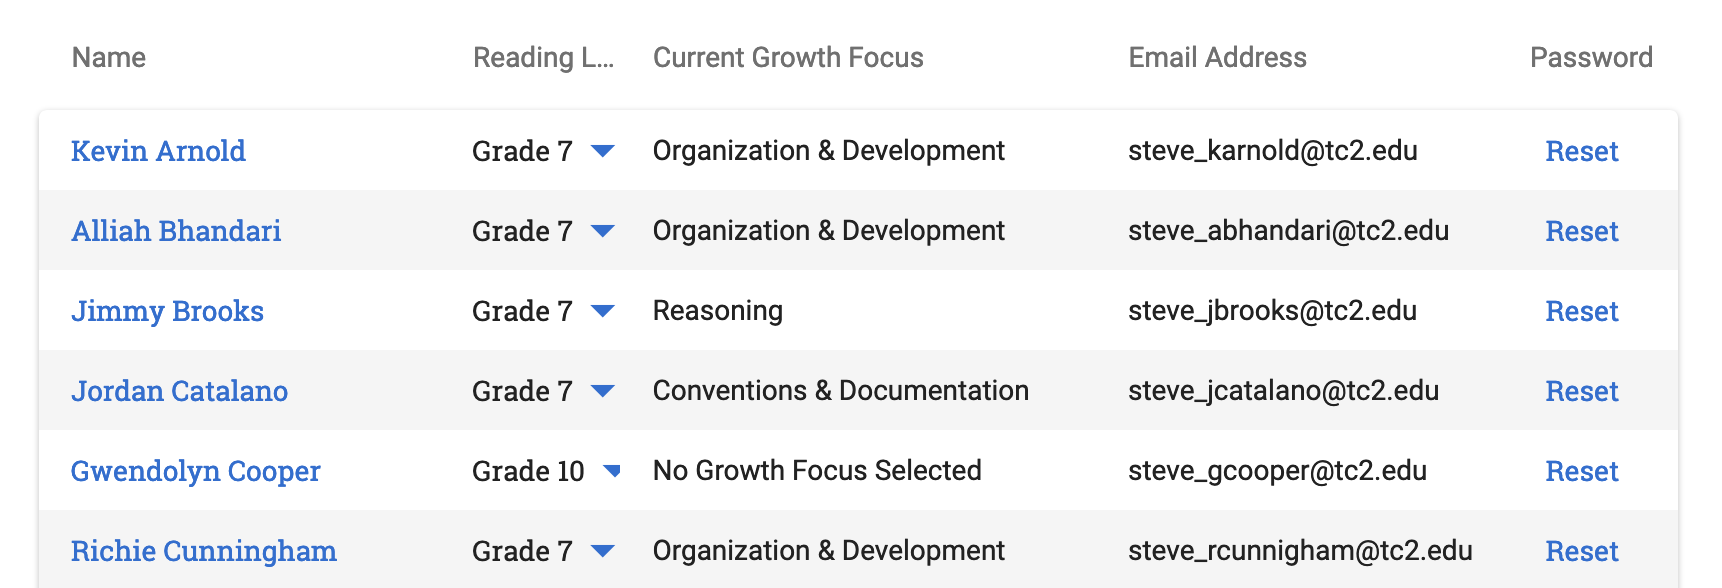
Task: View Jimmy Brooks' student page
Action: pos(167,311)
